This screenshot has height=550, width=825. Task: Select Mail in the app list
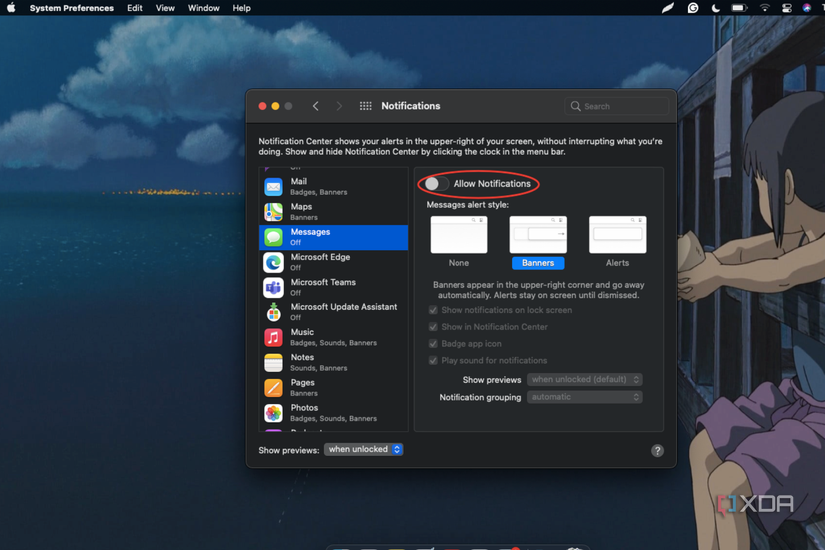coord(334,187)
